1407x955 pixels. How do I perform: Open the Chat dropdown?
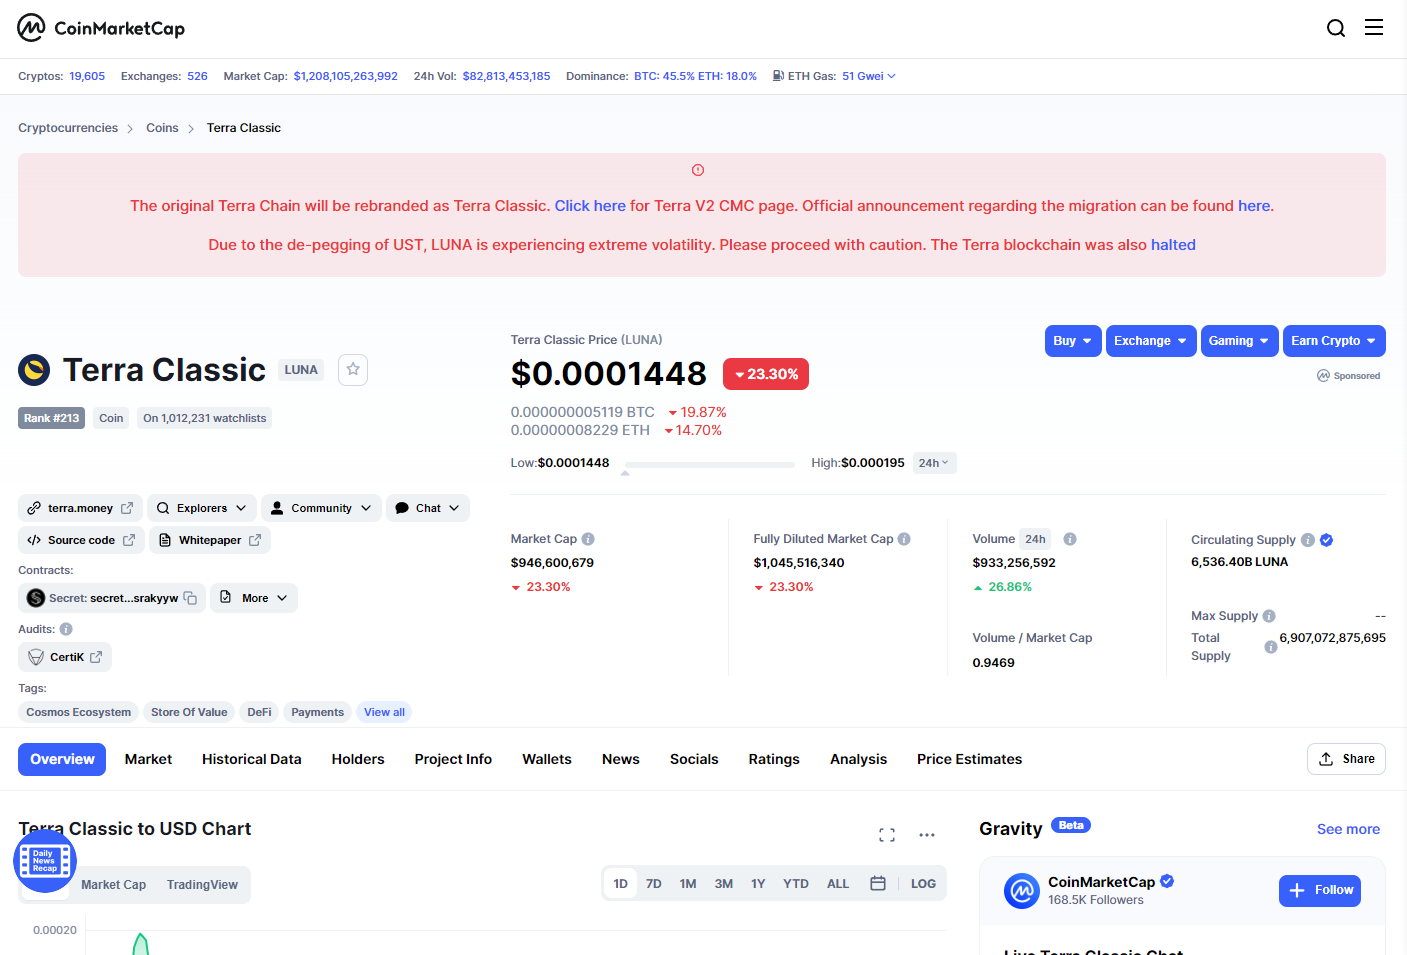tap(428, 508)
